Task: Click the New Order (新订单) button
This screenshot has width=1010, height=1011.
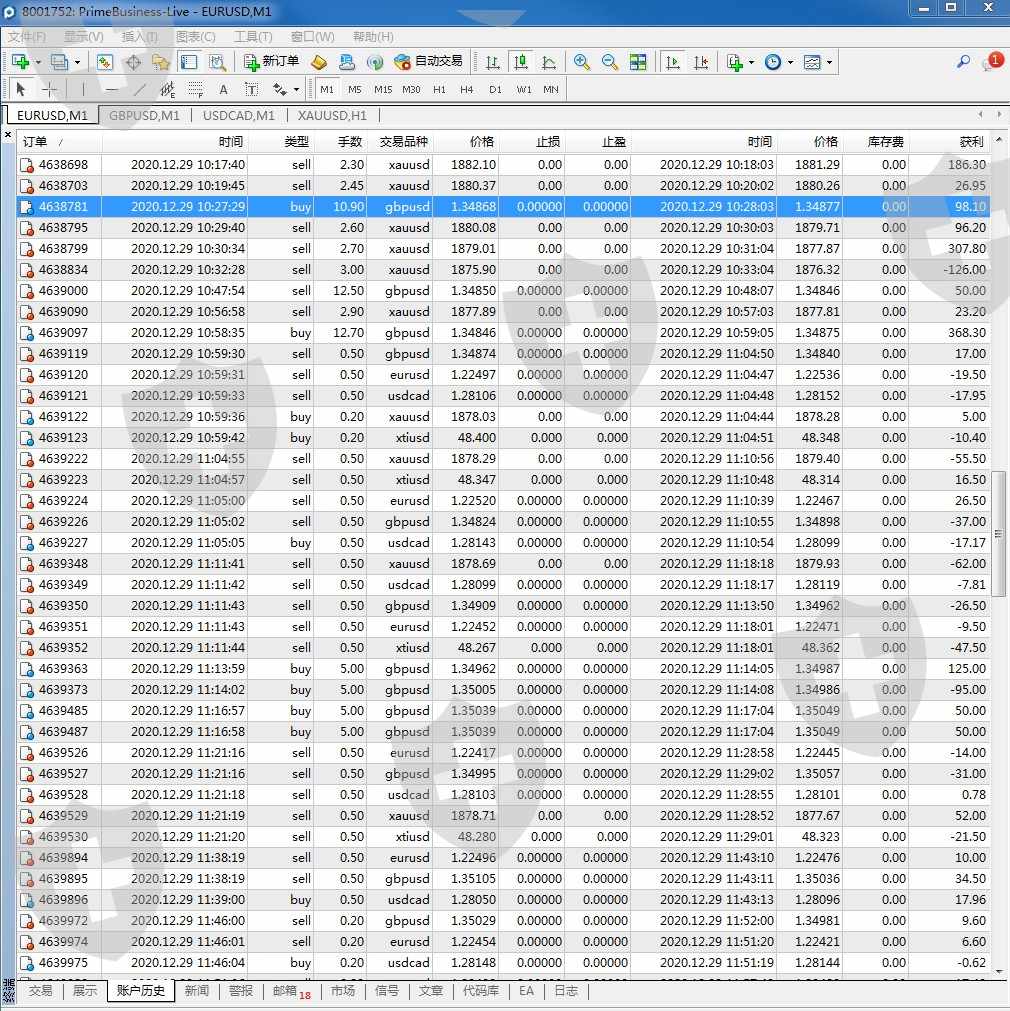Action: click(x=271, y=62)
